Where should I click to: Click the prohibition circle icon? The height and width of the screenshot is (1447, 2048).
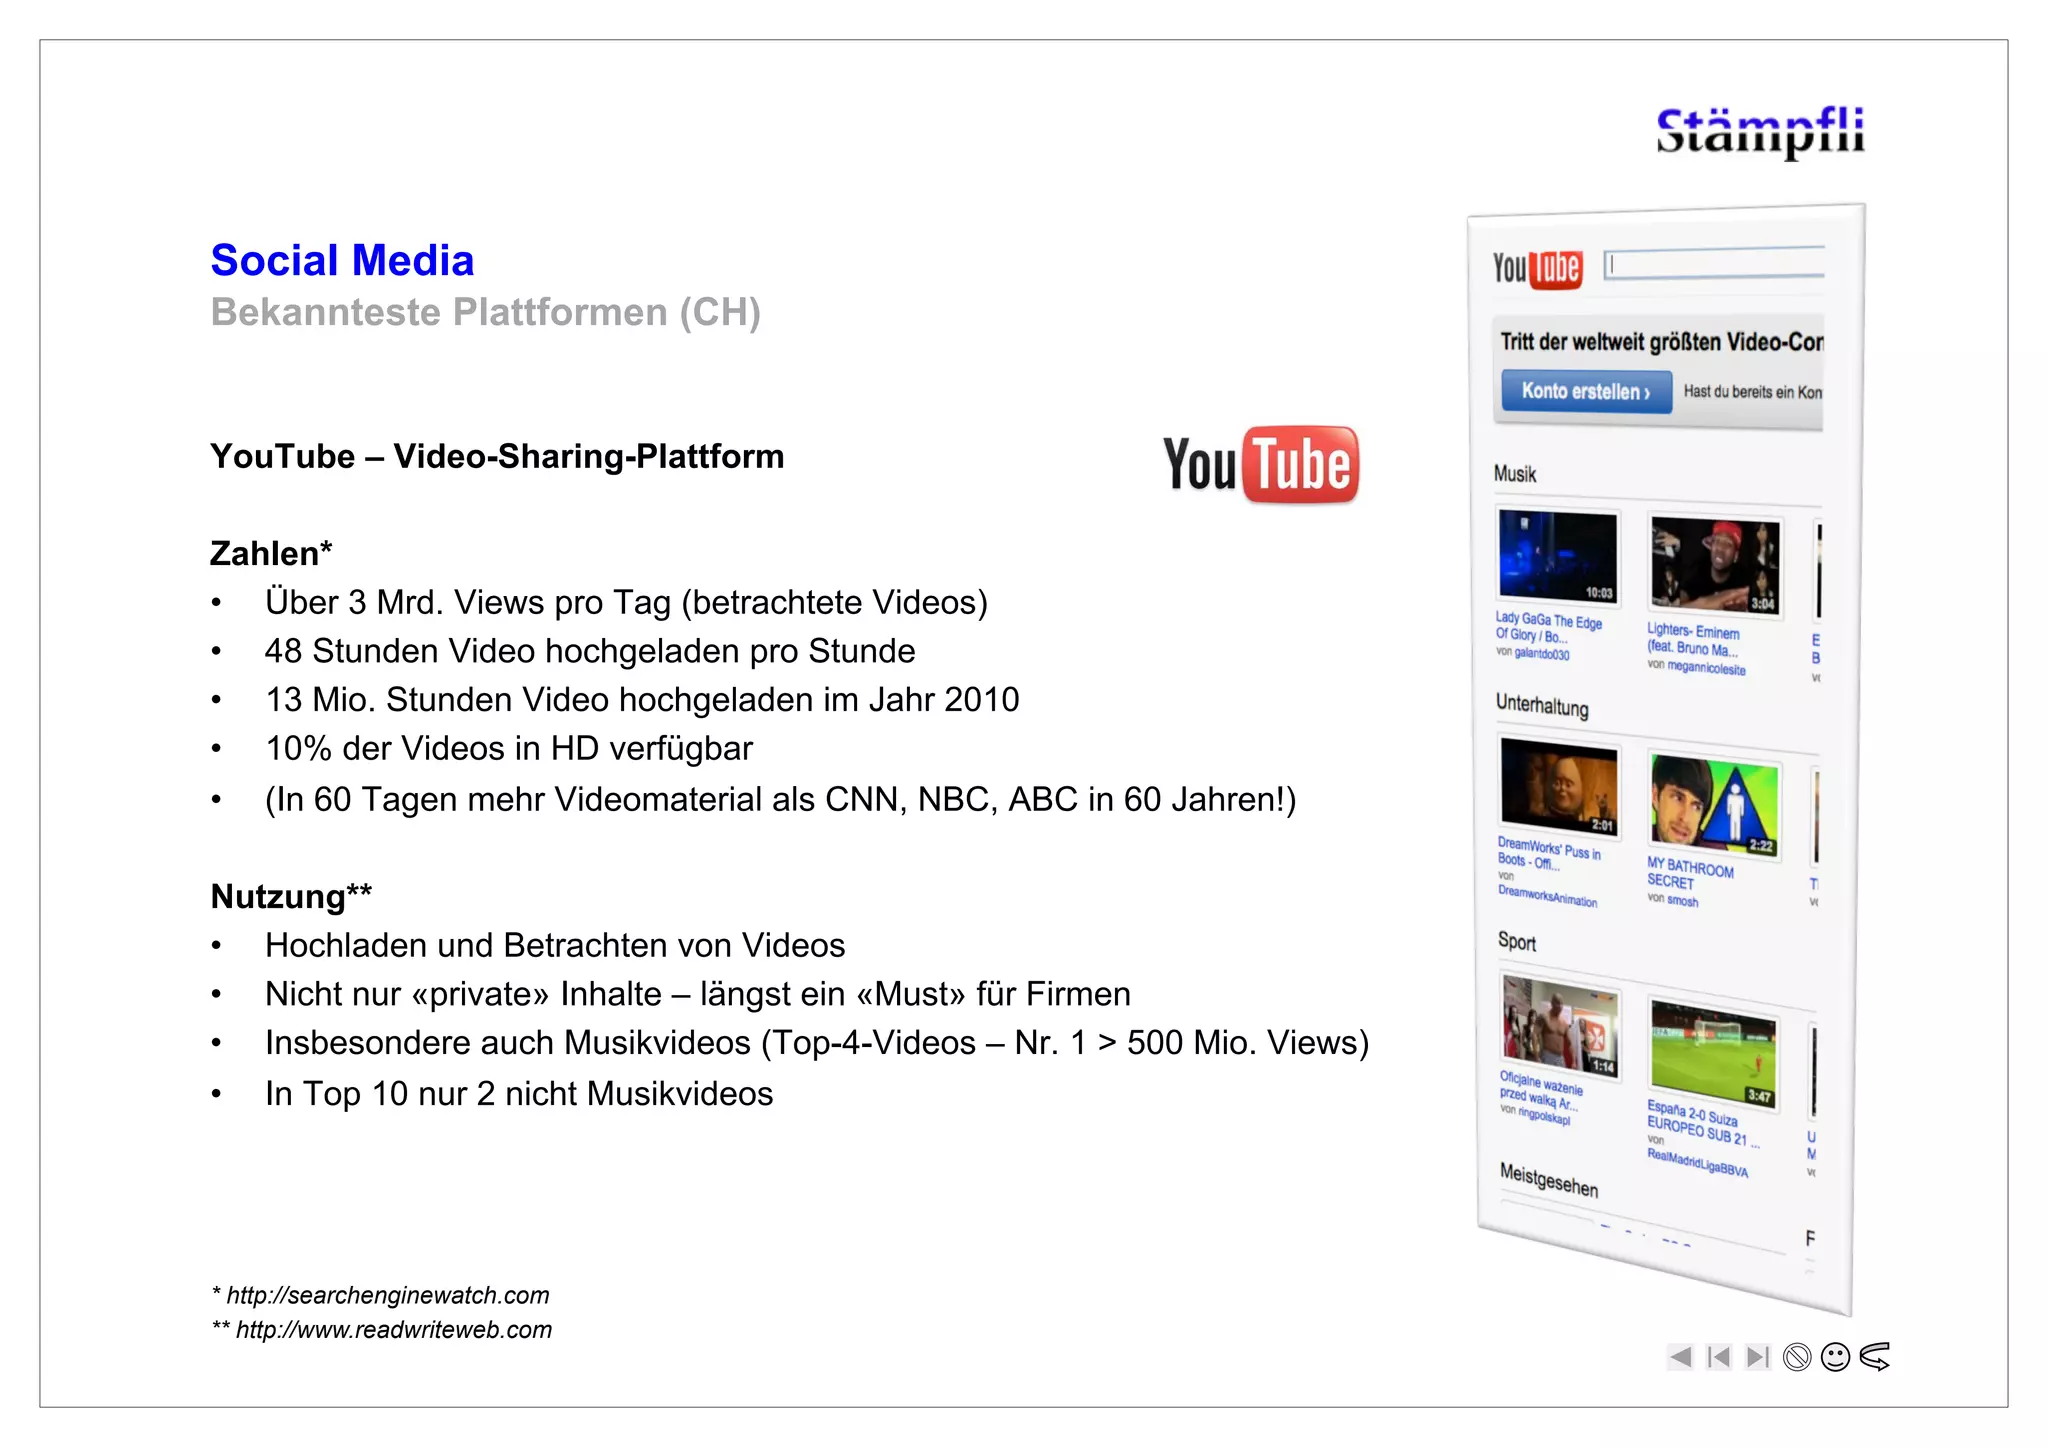[1797, 1357]
